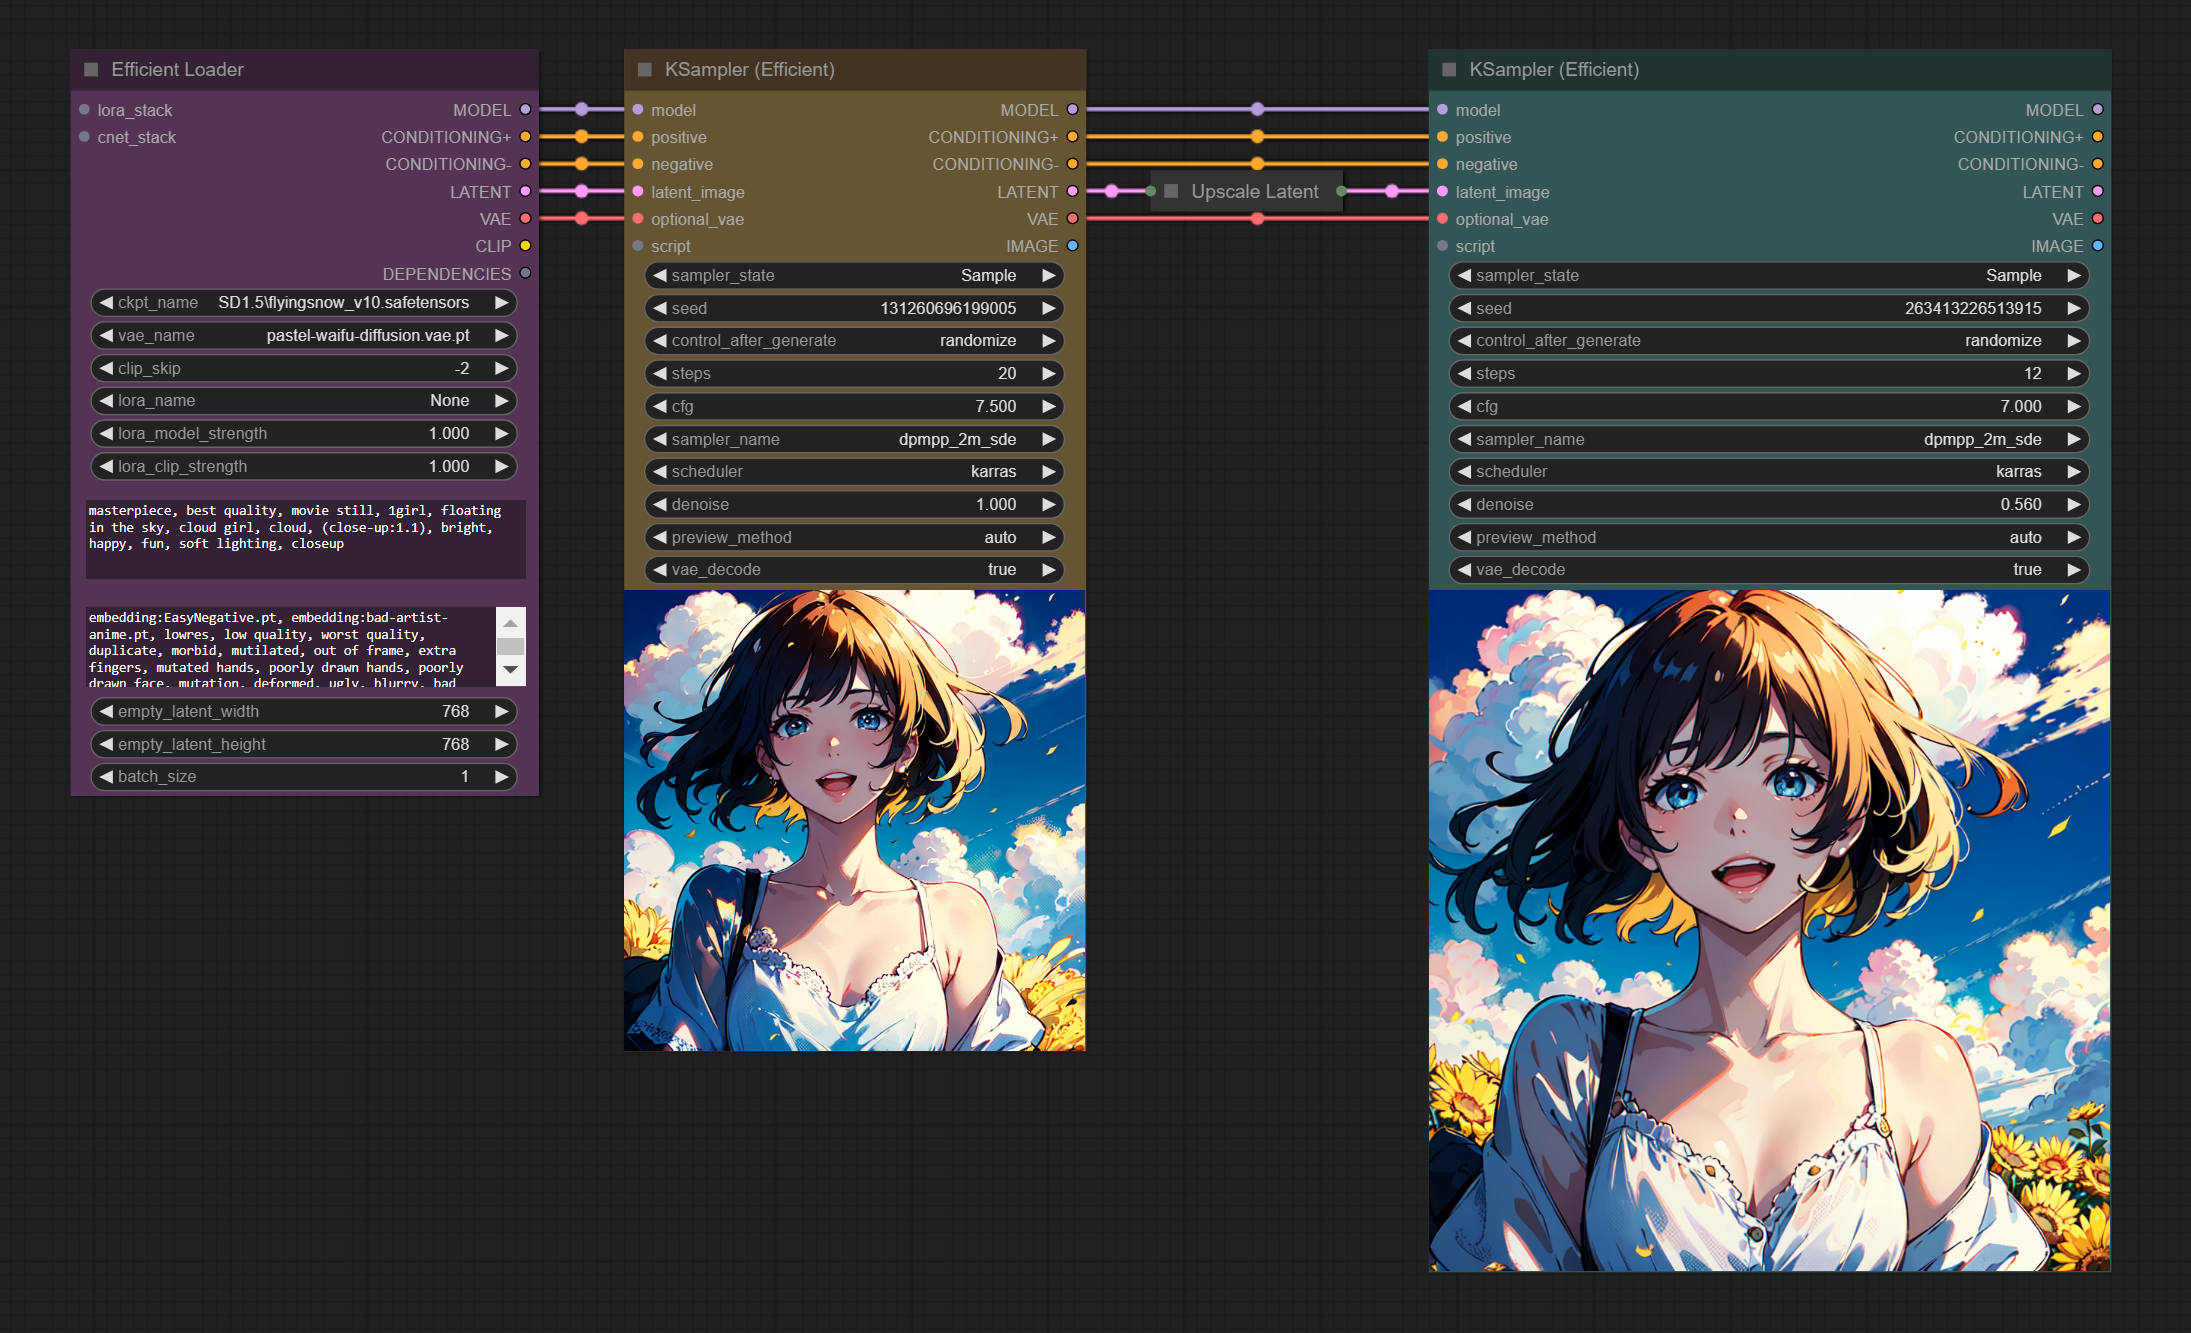Collapse the second KSampler node via its title square
This screenshot has height=1333, width=2191.
[x=1449, y=69]
